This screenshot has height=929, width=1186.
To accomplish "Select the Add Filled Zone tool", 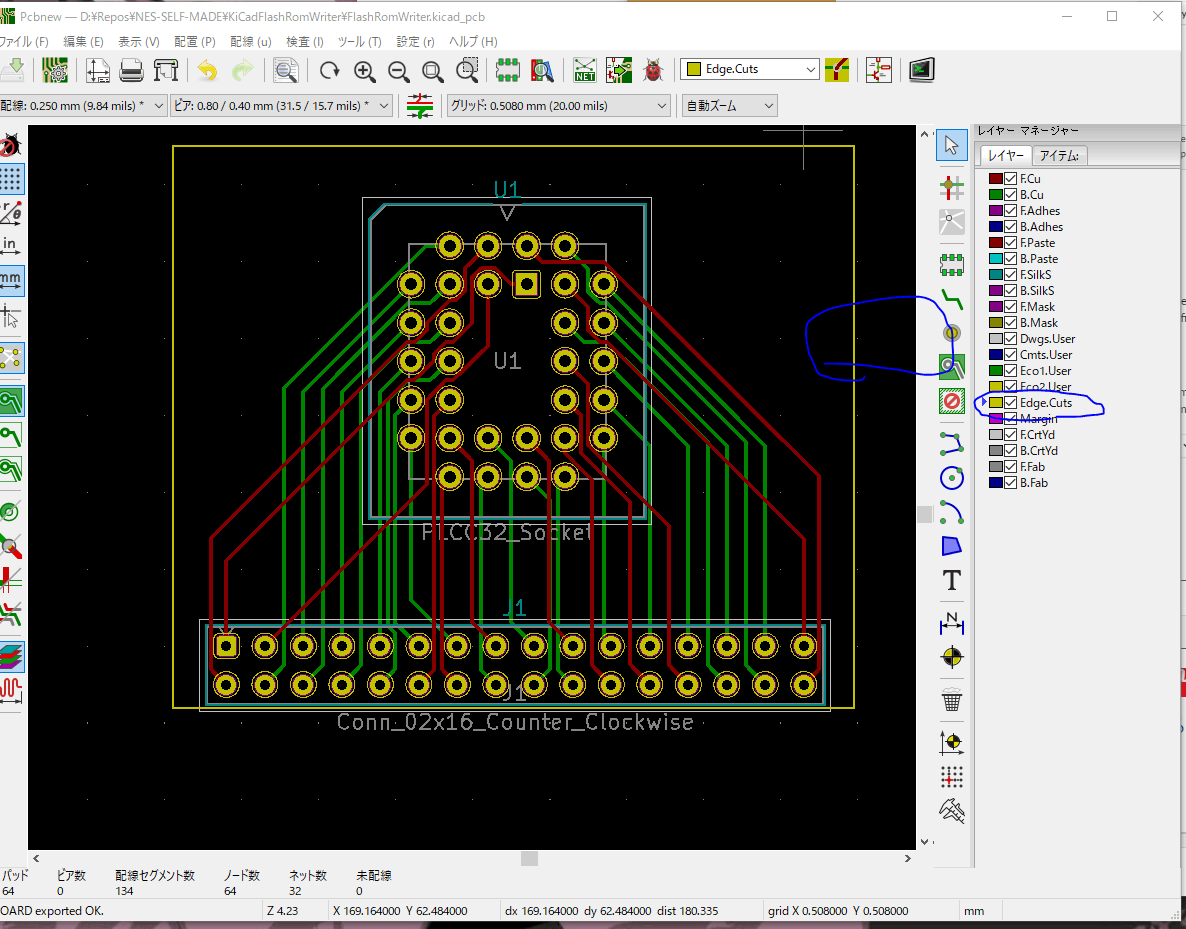I will (952, 367).
